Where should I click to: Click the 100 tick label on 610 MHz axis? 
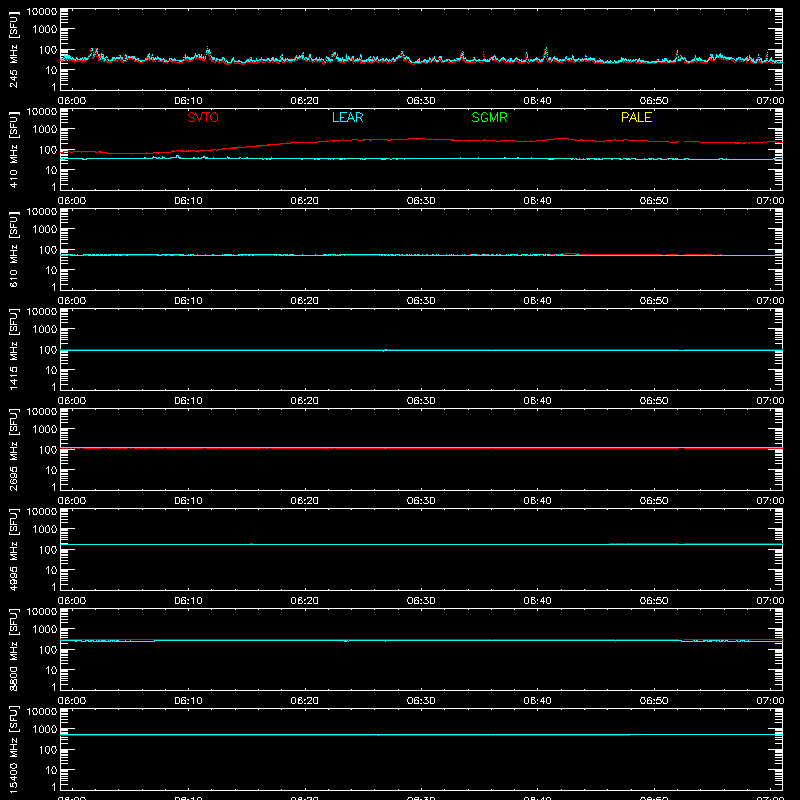coord(48,250)
